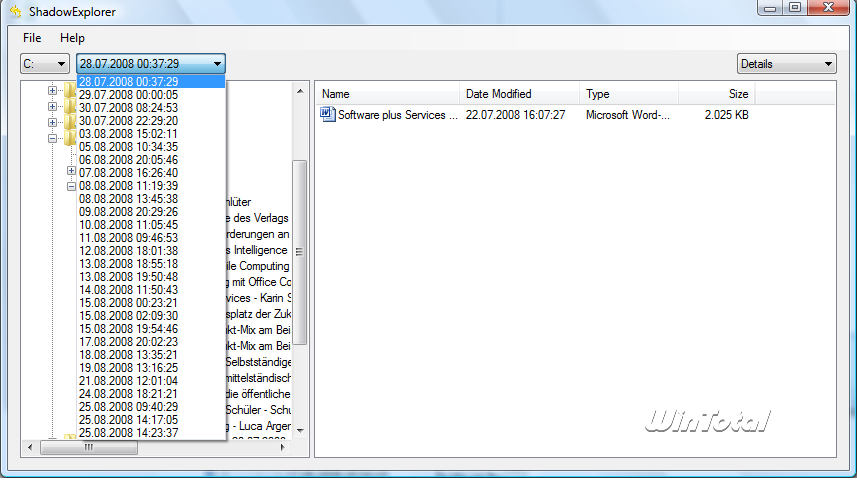
Task: Select the Software plus Services file name
Action: (x=398, y=115)
